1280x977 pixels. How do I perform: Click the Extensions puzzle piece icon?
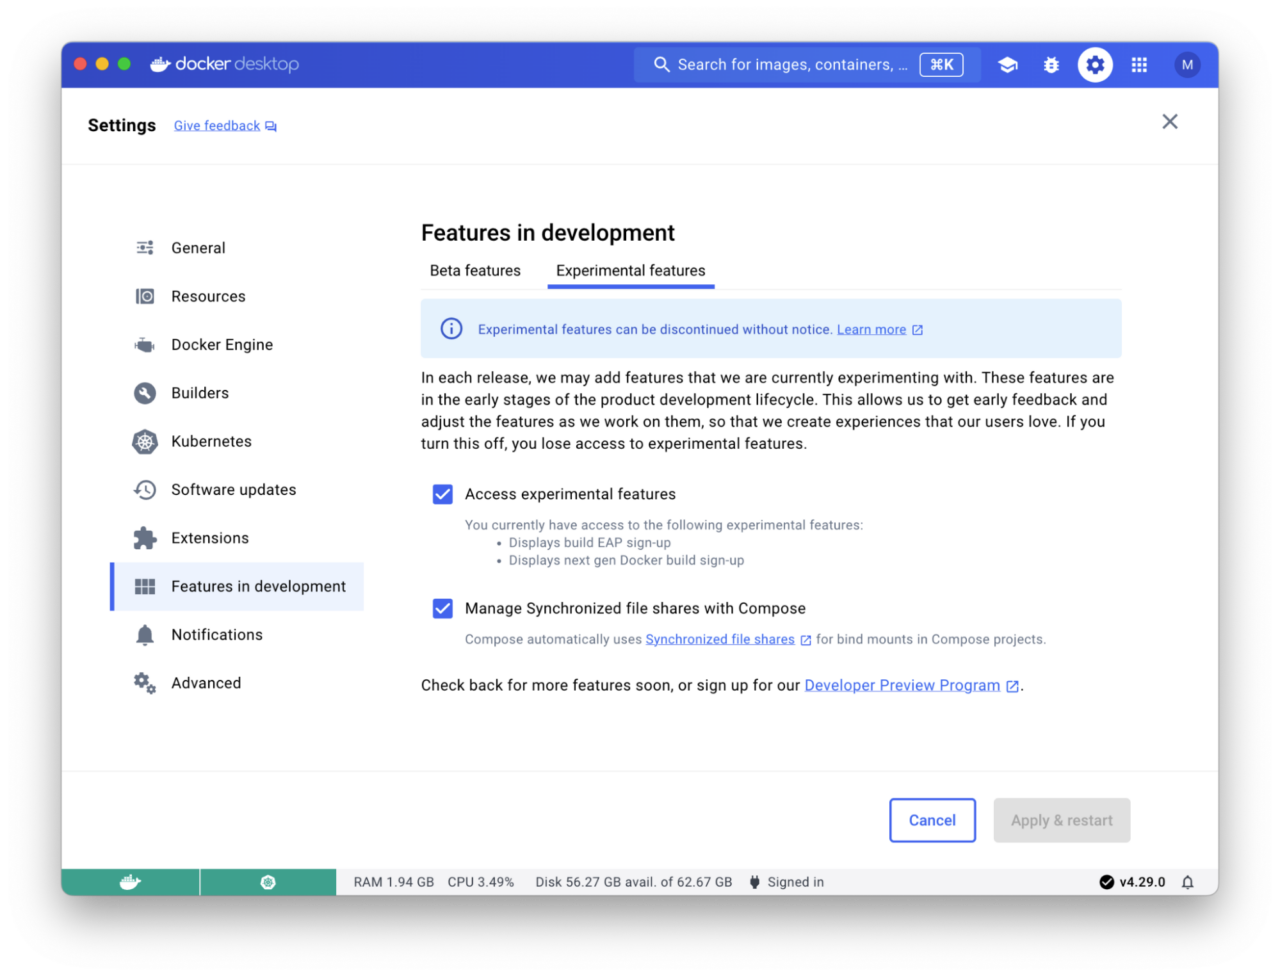pyautogui.click(x=145, y=537)
